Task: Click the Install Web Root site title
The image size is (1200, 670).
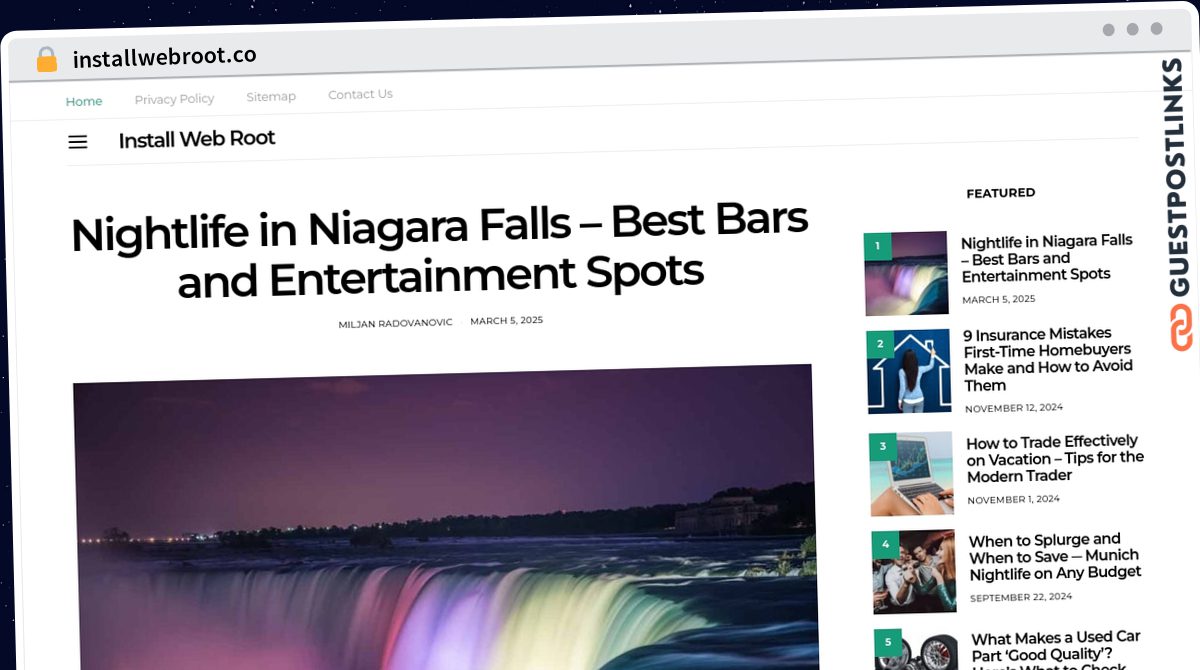Action: click(x=197, y=139)
